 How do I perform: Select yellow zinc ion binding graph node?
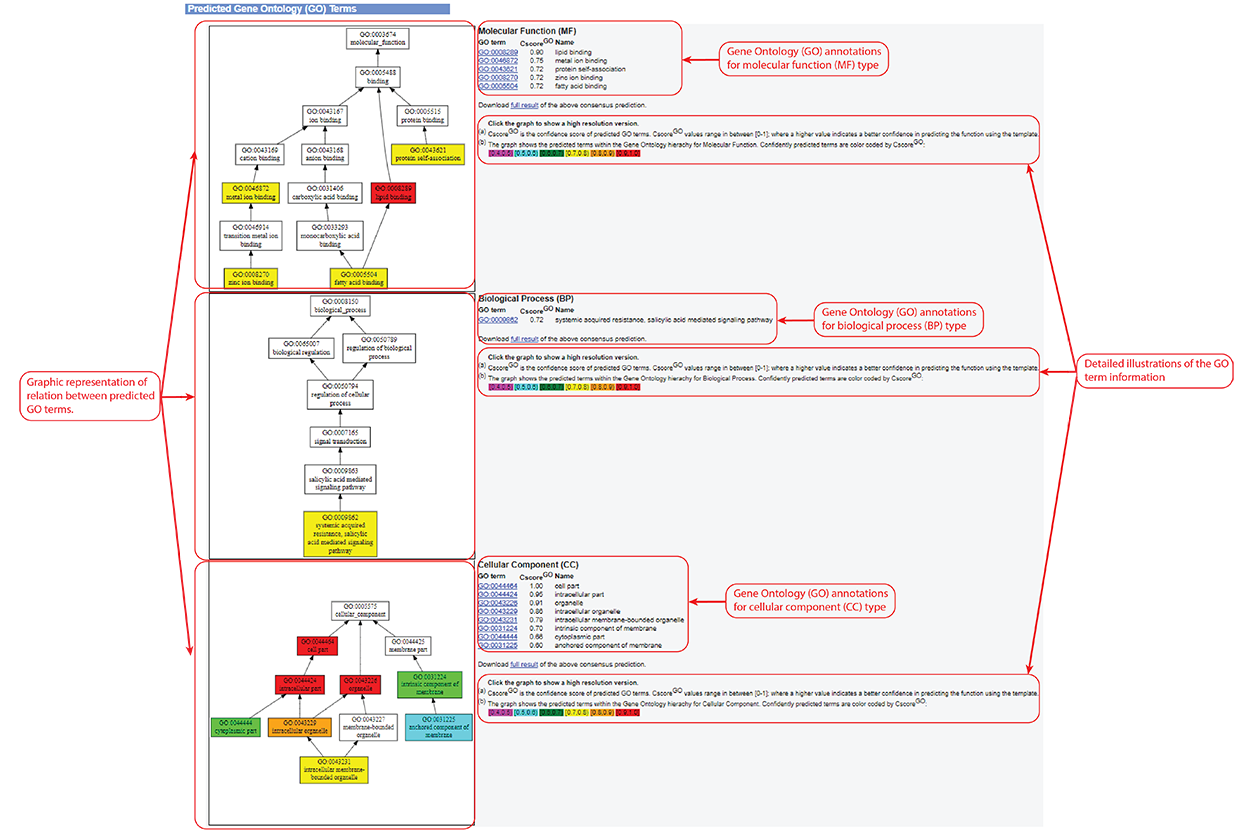pos(249,277)
